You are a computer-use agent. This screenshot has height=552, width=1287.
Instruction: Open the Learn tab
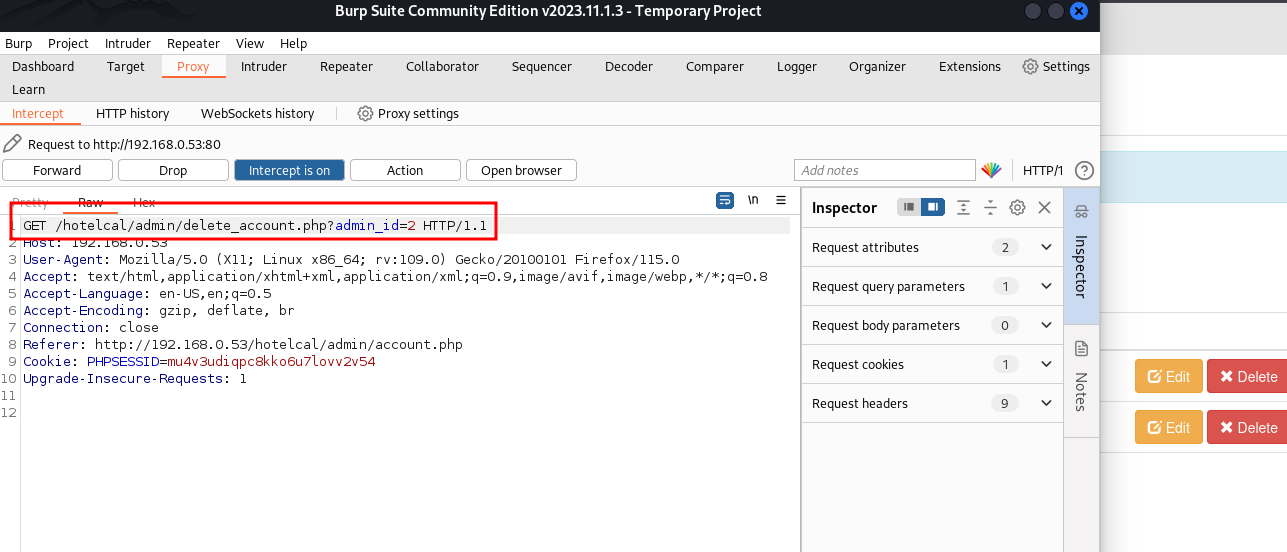(28, 89)
